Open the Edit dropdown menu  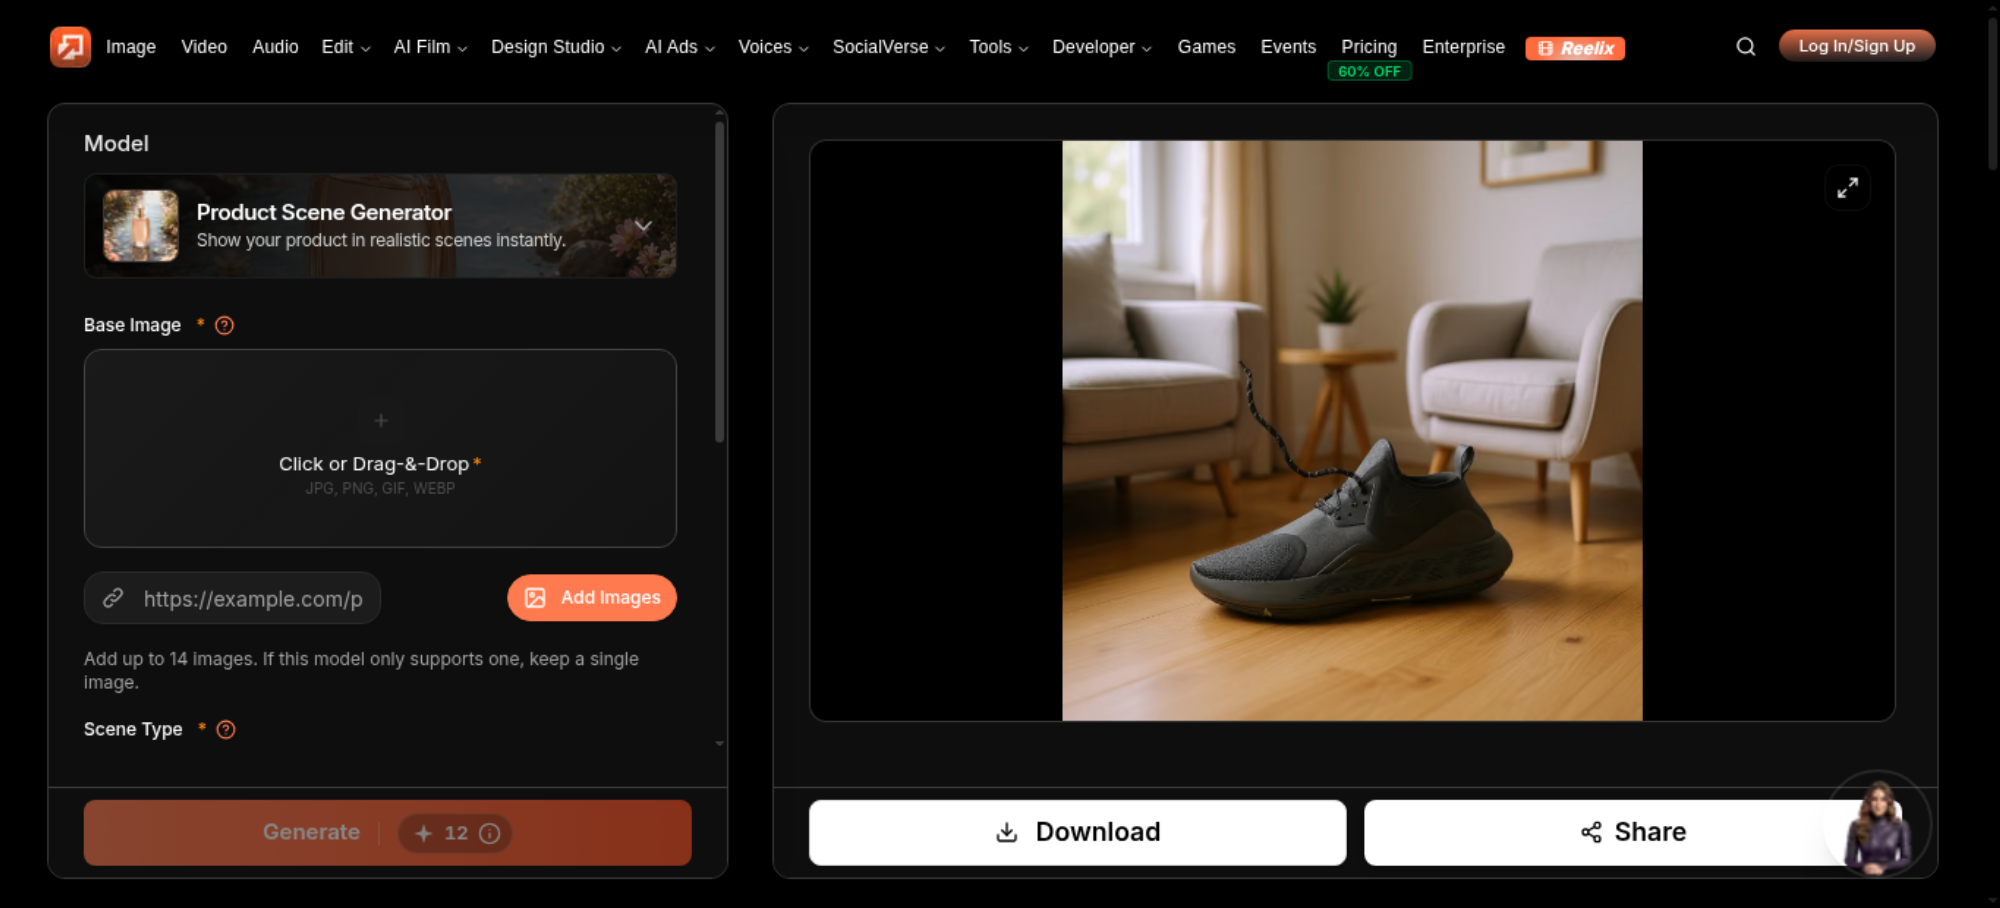345,47
